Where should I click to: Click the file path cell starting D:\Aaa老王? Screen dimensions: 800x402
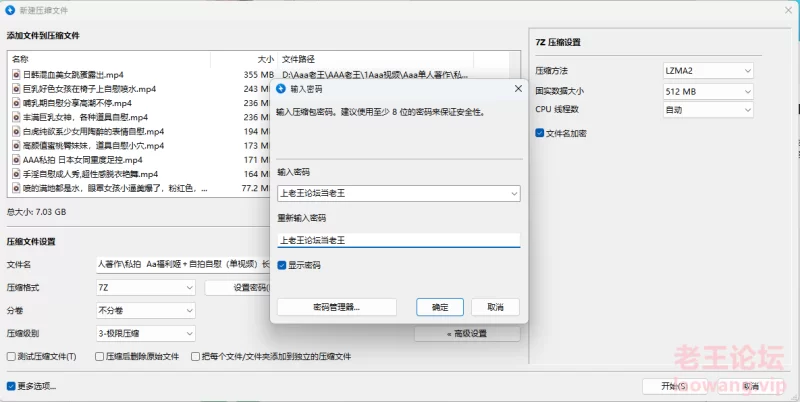(375, 74)
